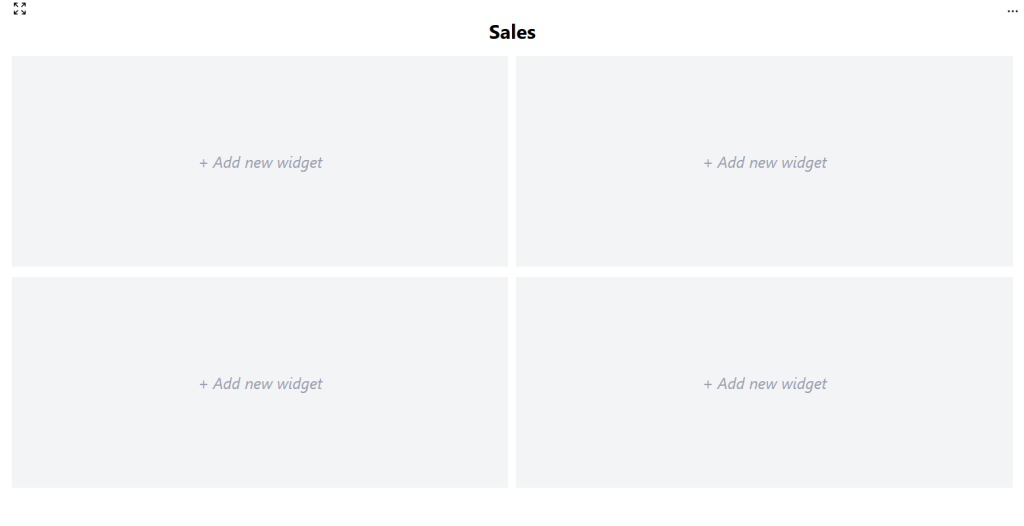Enter fullscreen mode for the Sales dashboard
The height and width of the screenshot is (526, 1024).
(20, 9)
